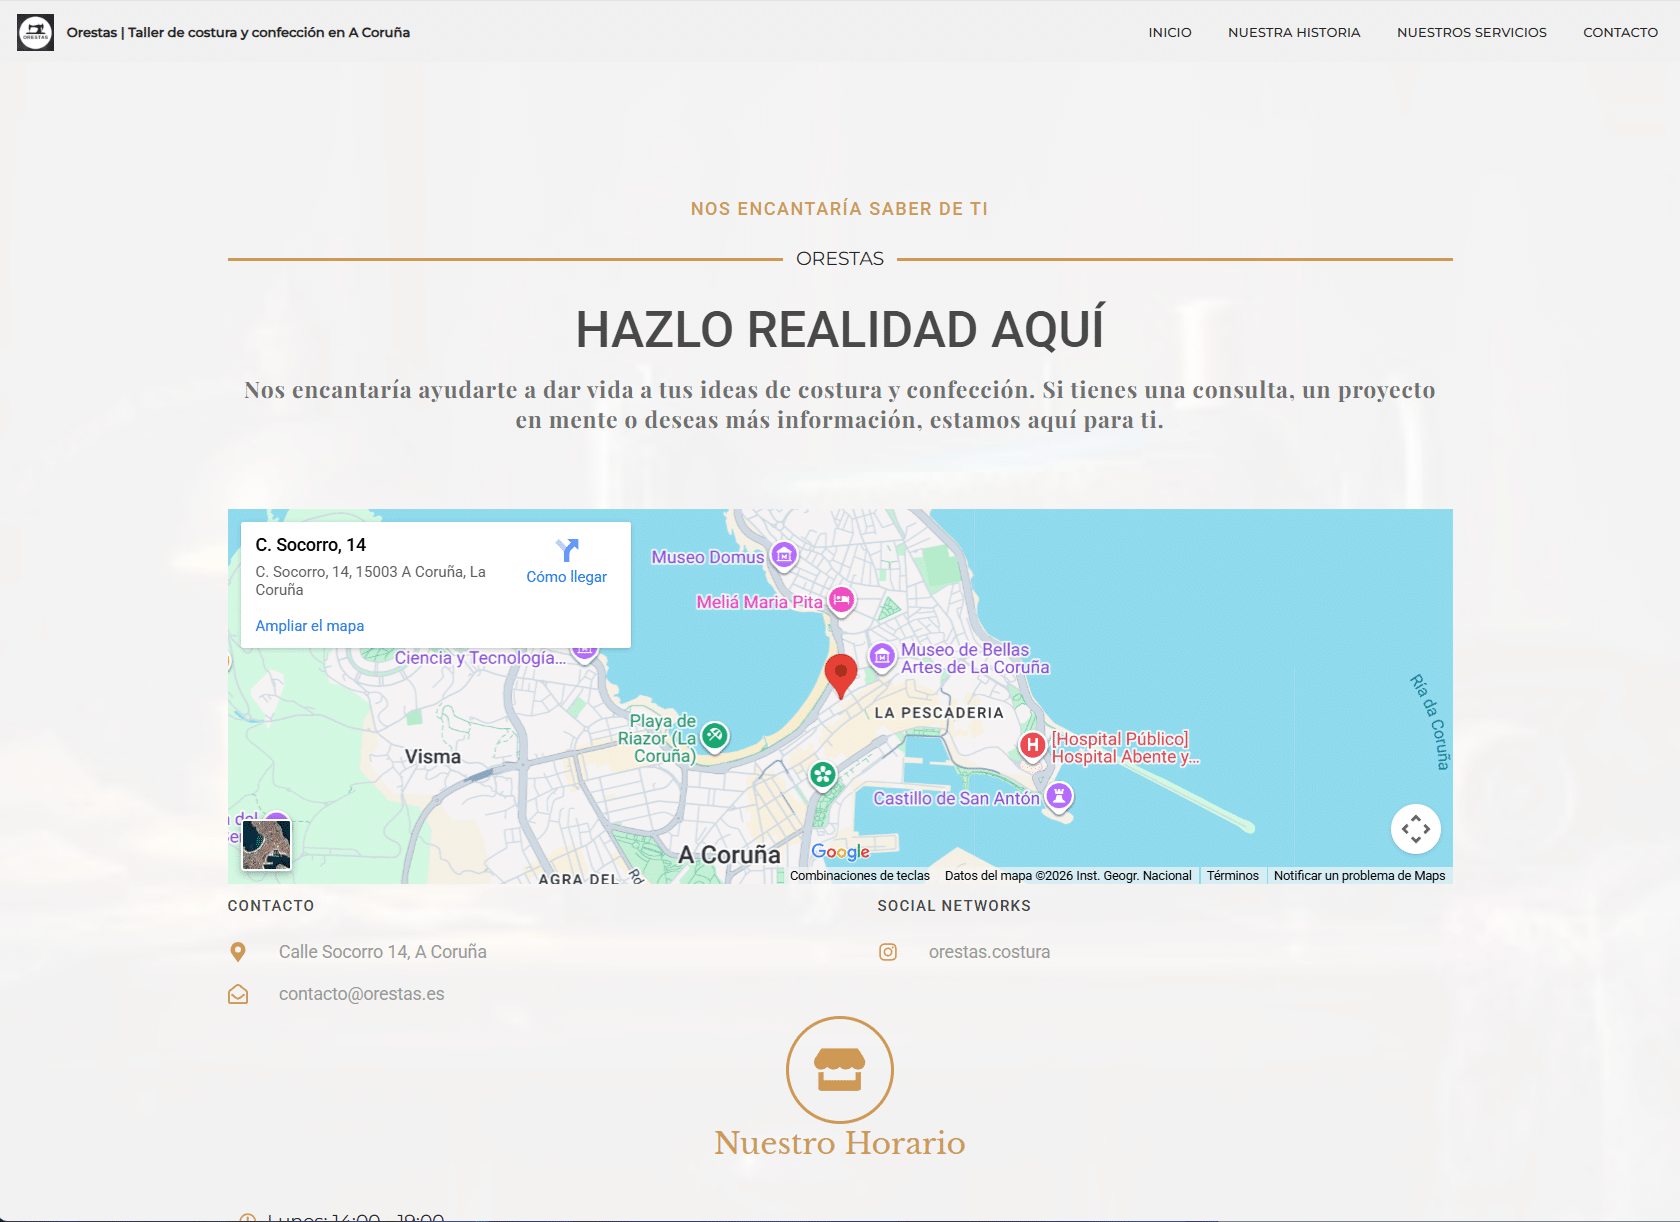
Task: Toggle the map camera controls button
Action: coord(1415,829)
